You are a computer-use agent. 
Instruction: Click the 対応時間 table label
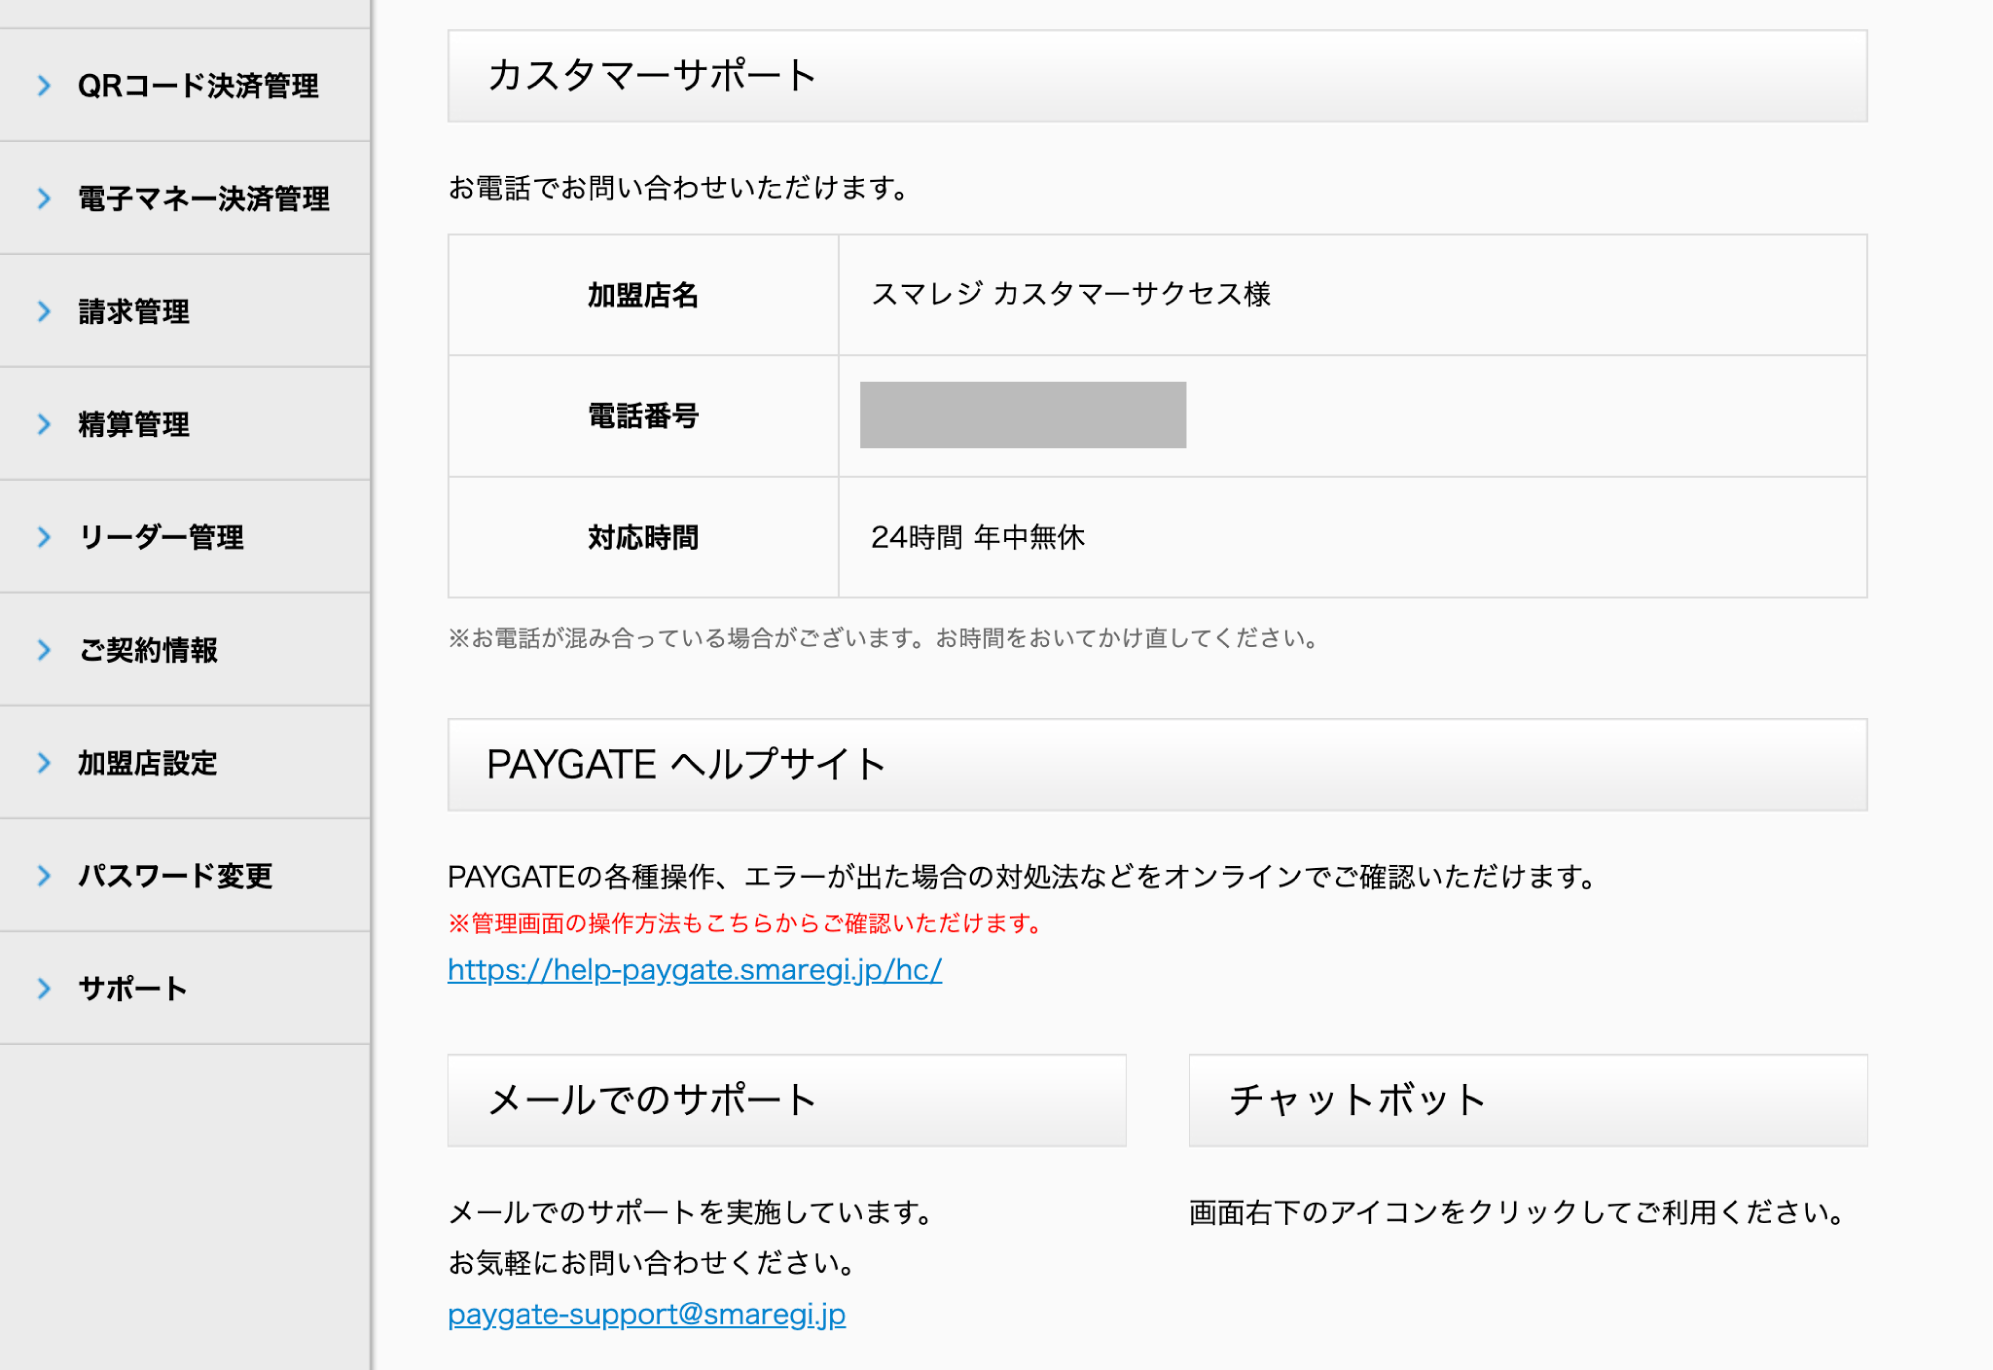coord(643,538)
